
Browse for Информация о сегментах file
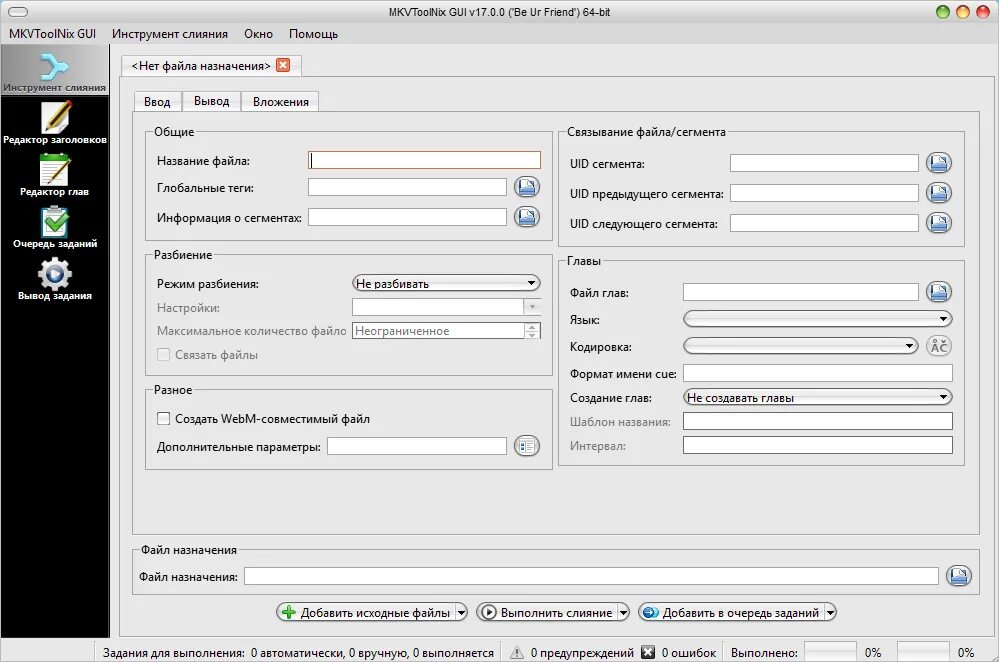(527, 217)
